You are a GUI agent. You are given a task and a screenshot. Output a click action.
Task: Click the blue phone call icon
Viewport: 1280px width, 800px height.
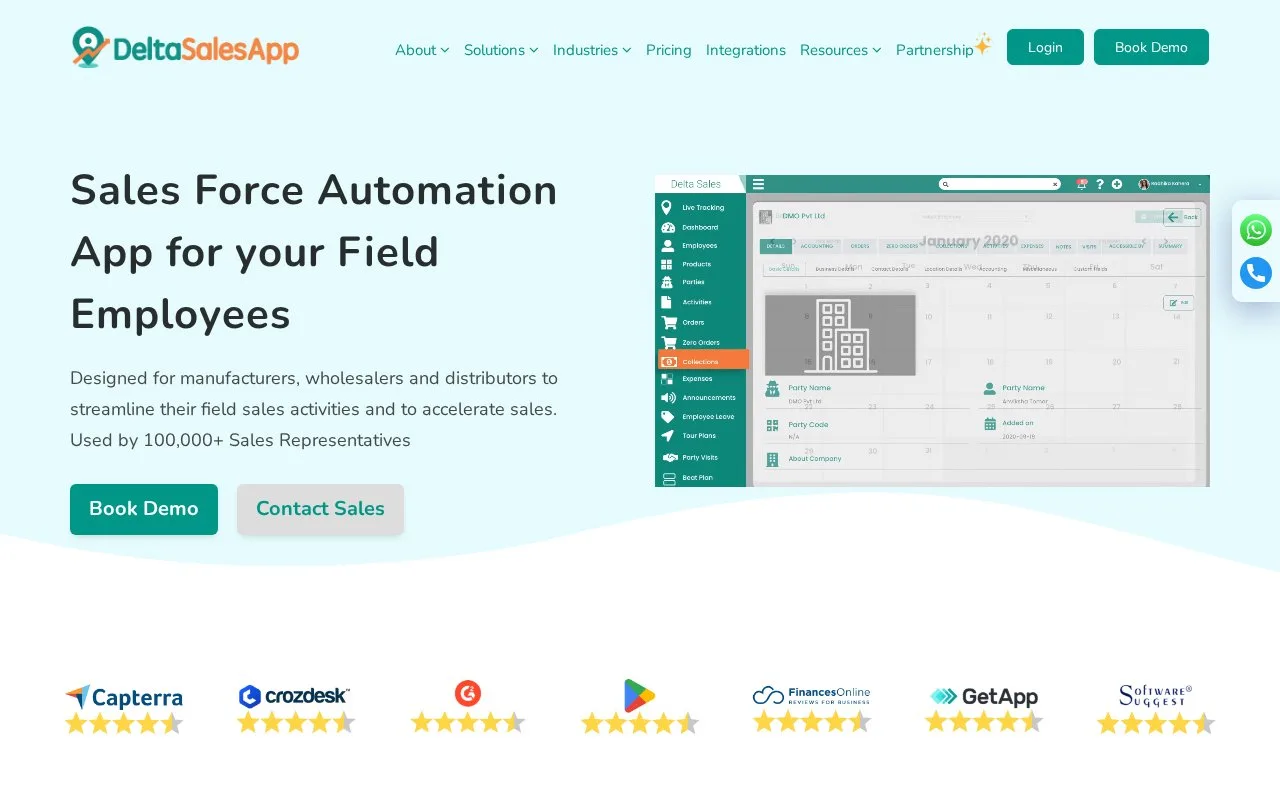pos(1256,273)
